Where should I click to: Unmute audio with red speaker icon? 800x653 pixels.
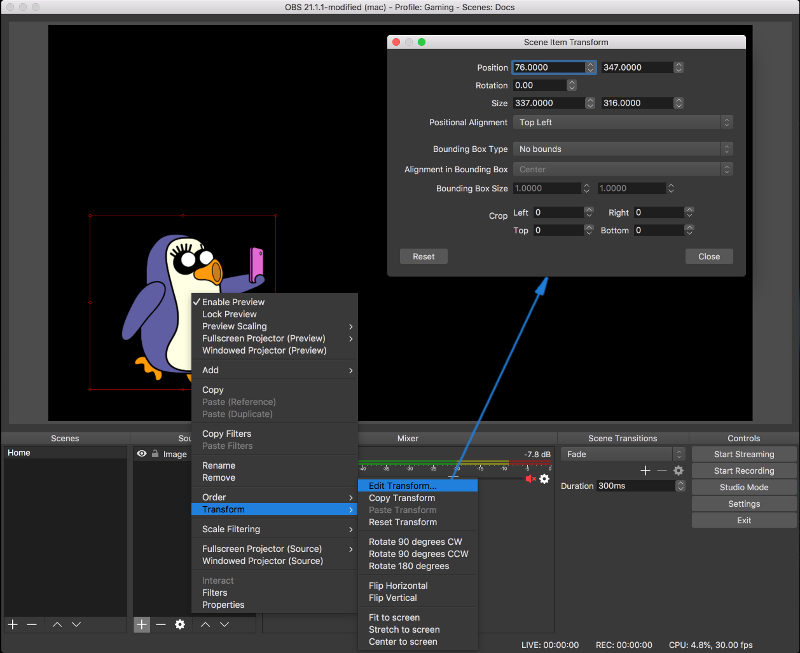pyautogui.click(x=530, y=479)
